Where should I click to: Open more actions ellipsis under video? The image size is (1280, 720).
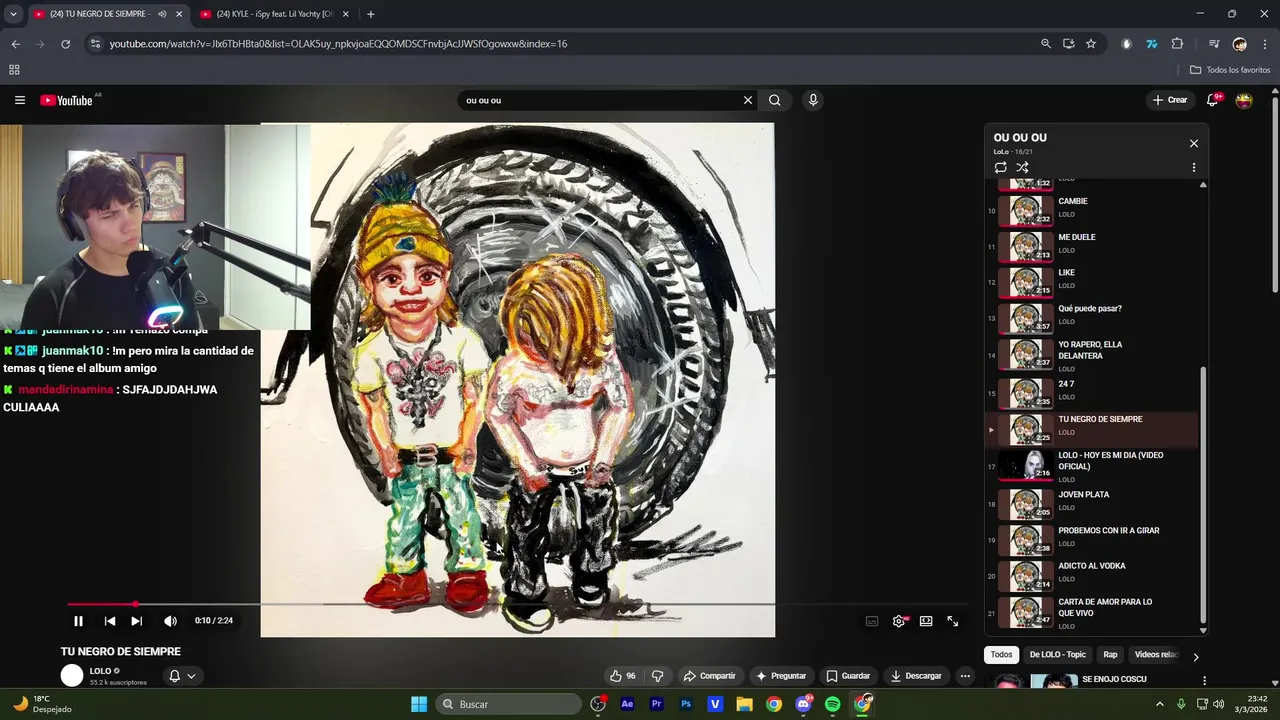coord(965,676)
